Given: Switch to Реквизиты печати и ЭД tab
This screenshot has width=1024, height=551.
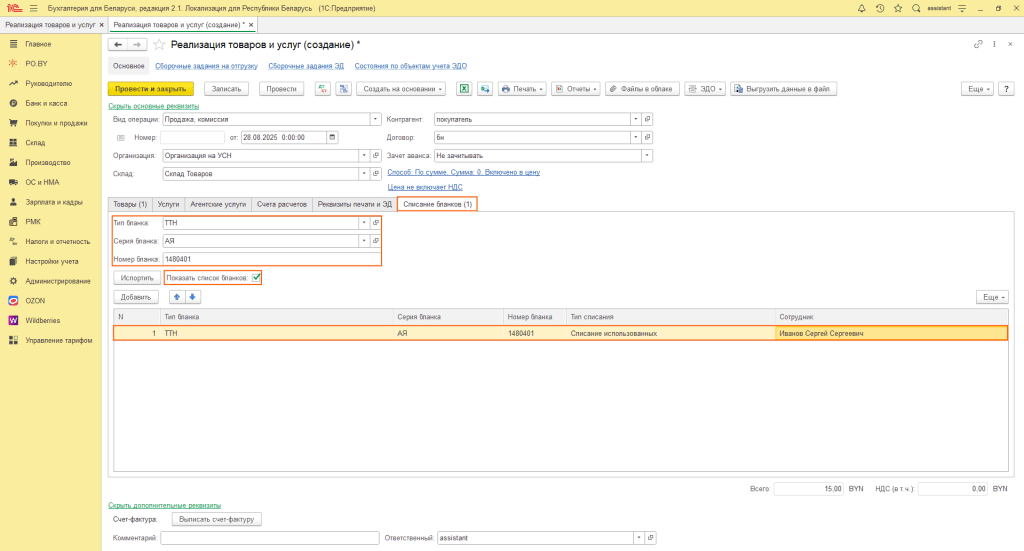Looking at the screenshot, I should (x=355, y=204).
